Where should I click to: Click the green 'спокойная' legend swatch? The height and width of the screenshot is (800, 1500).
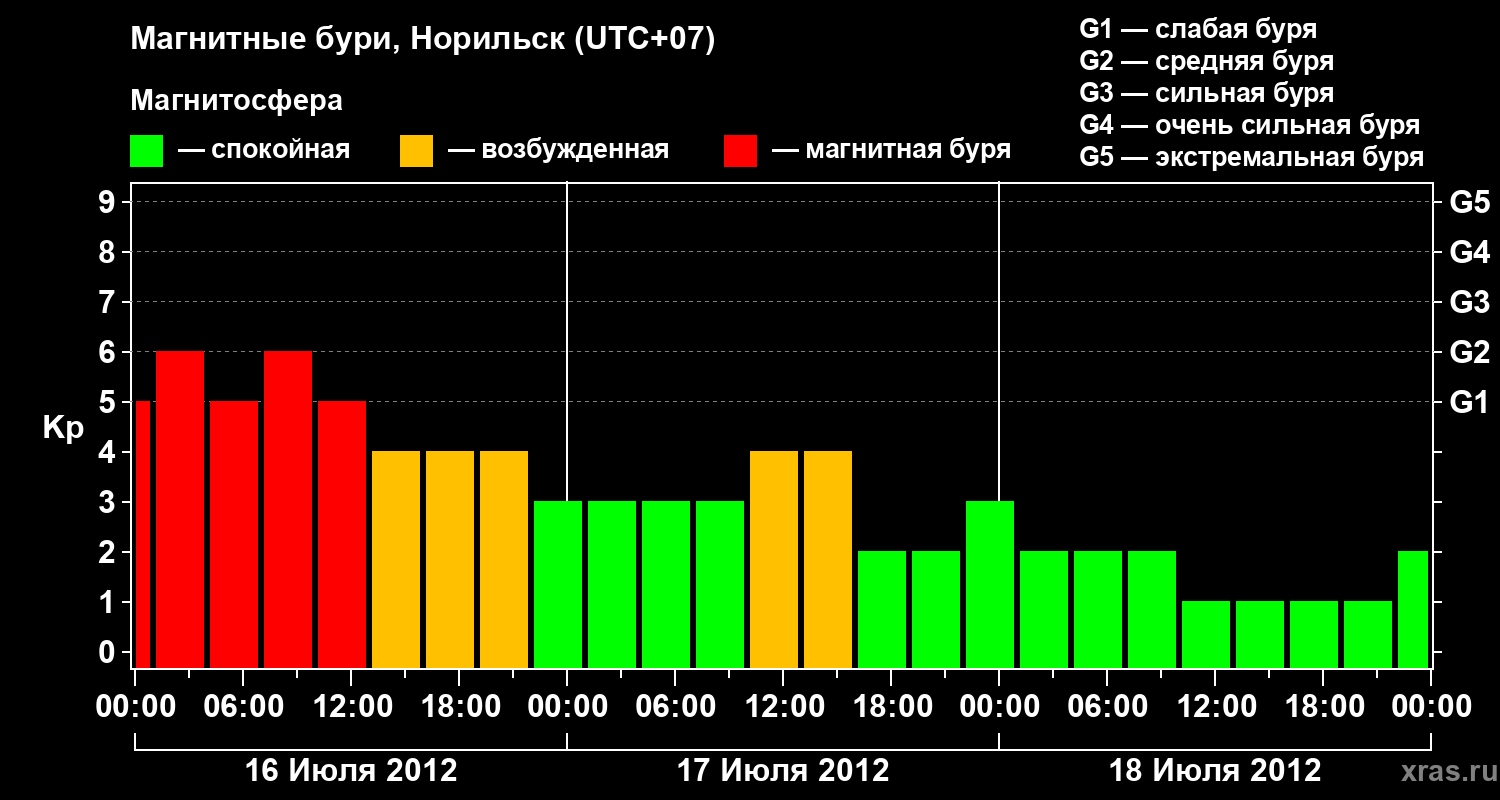pos(146,151)
